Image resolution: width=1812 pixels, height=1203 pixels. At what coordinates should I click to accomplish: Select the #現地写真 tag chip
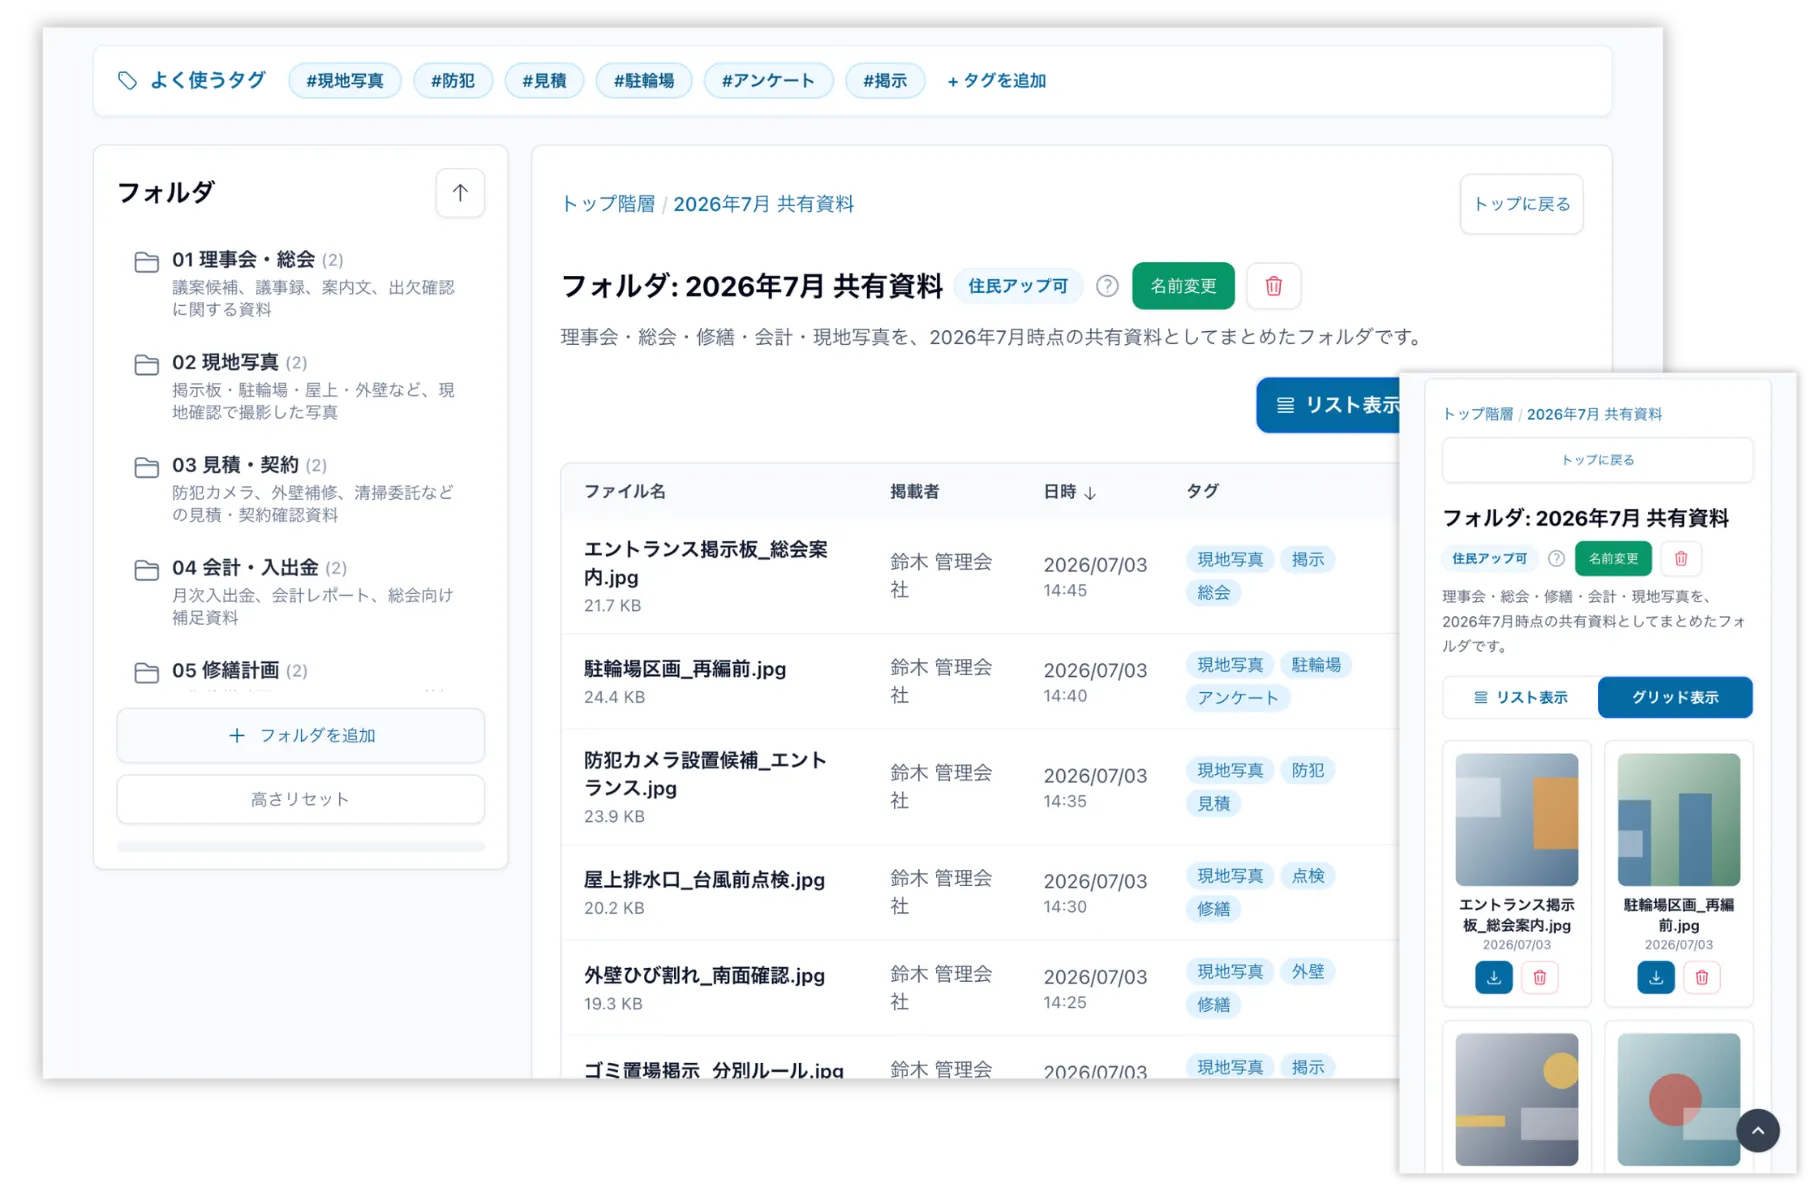point(345,81)
